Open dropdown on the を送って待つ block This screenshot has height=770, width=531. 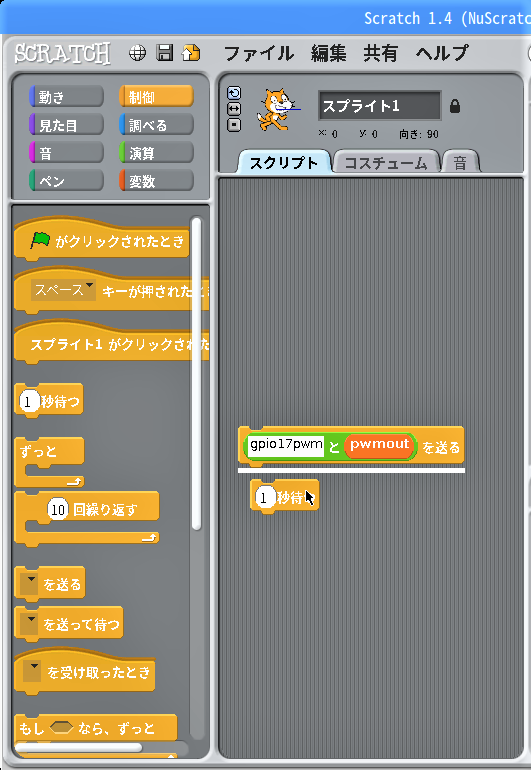click(30, 624)
